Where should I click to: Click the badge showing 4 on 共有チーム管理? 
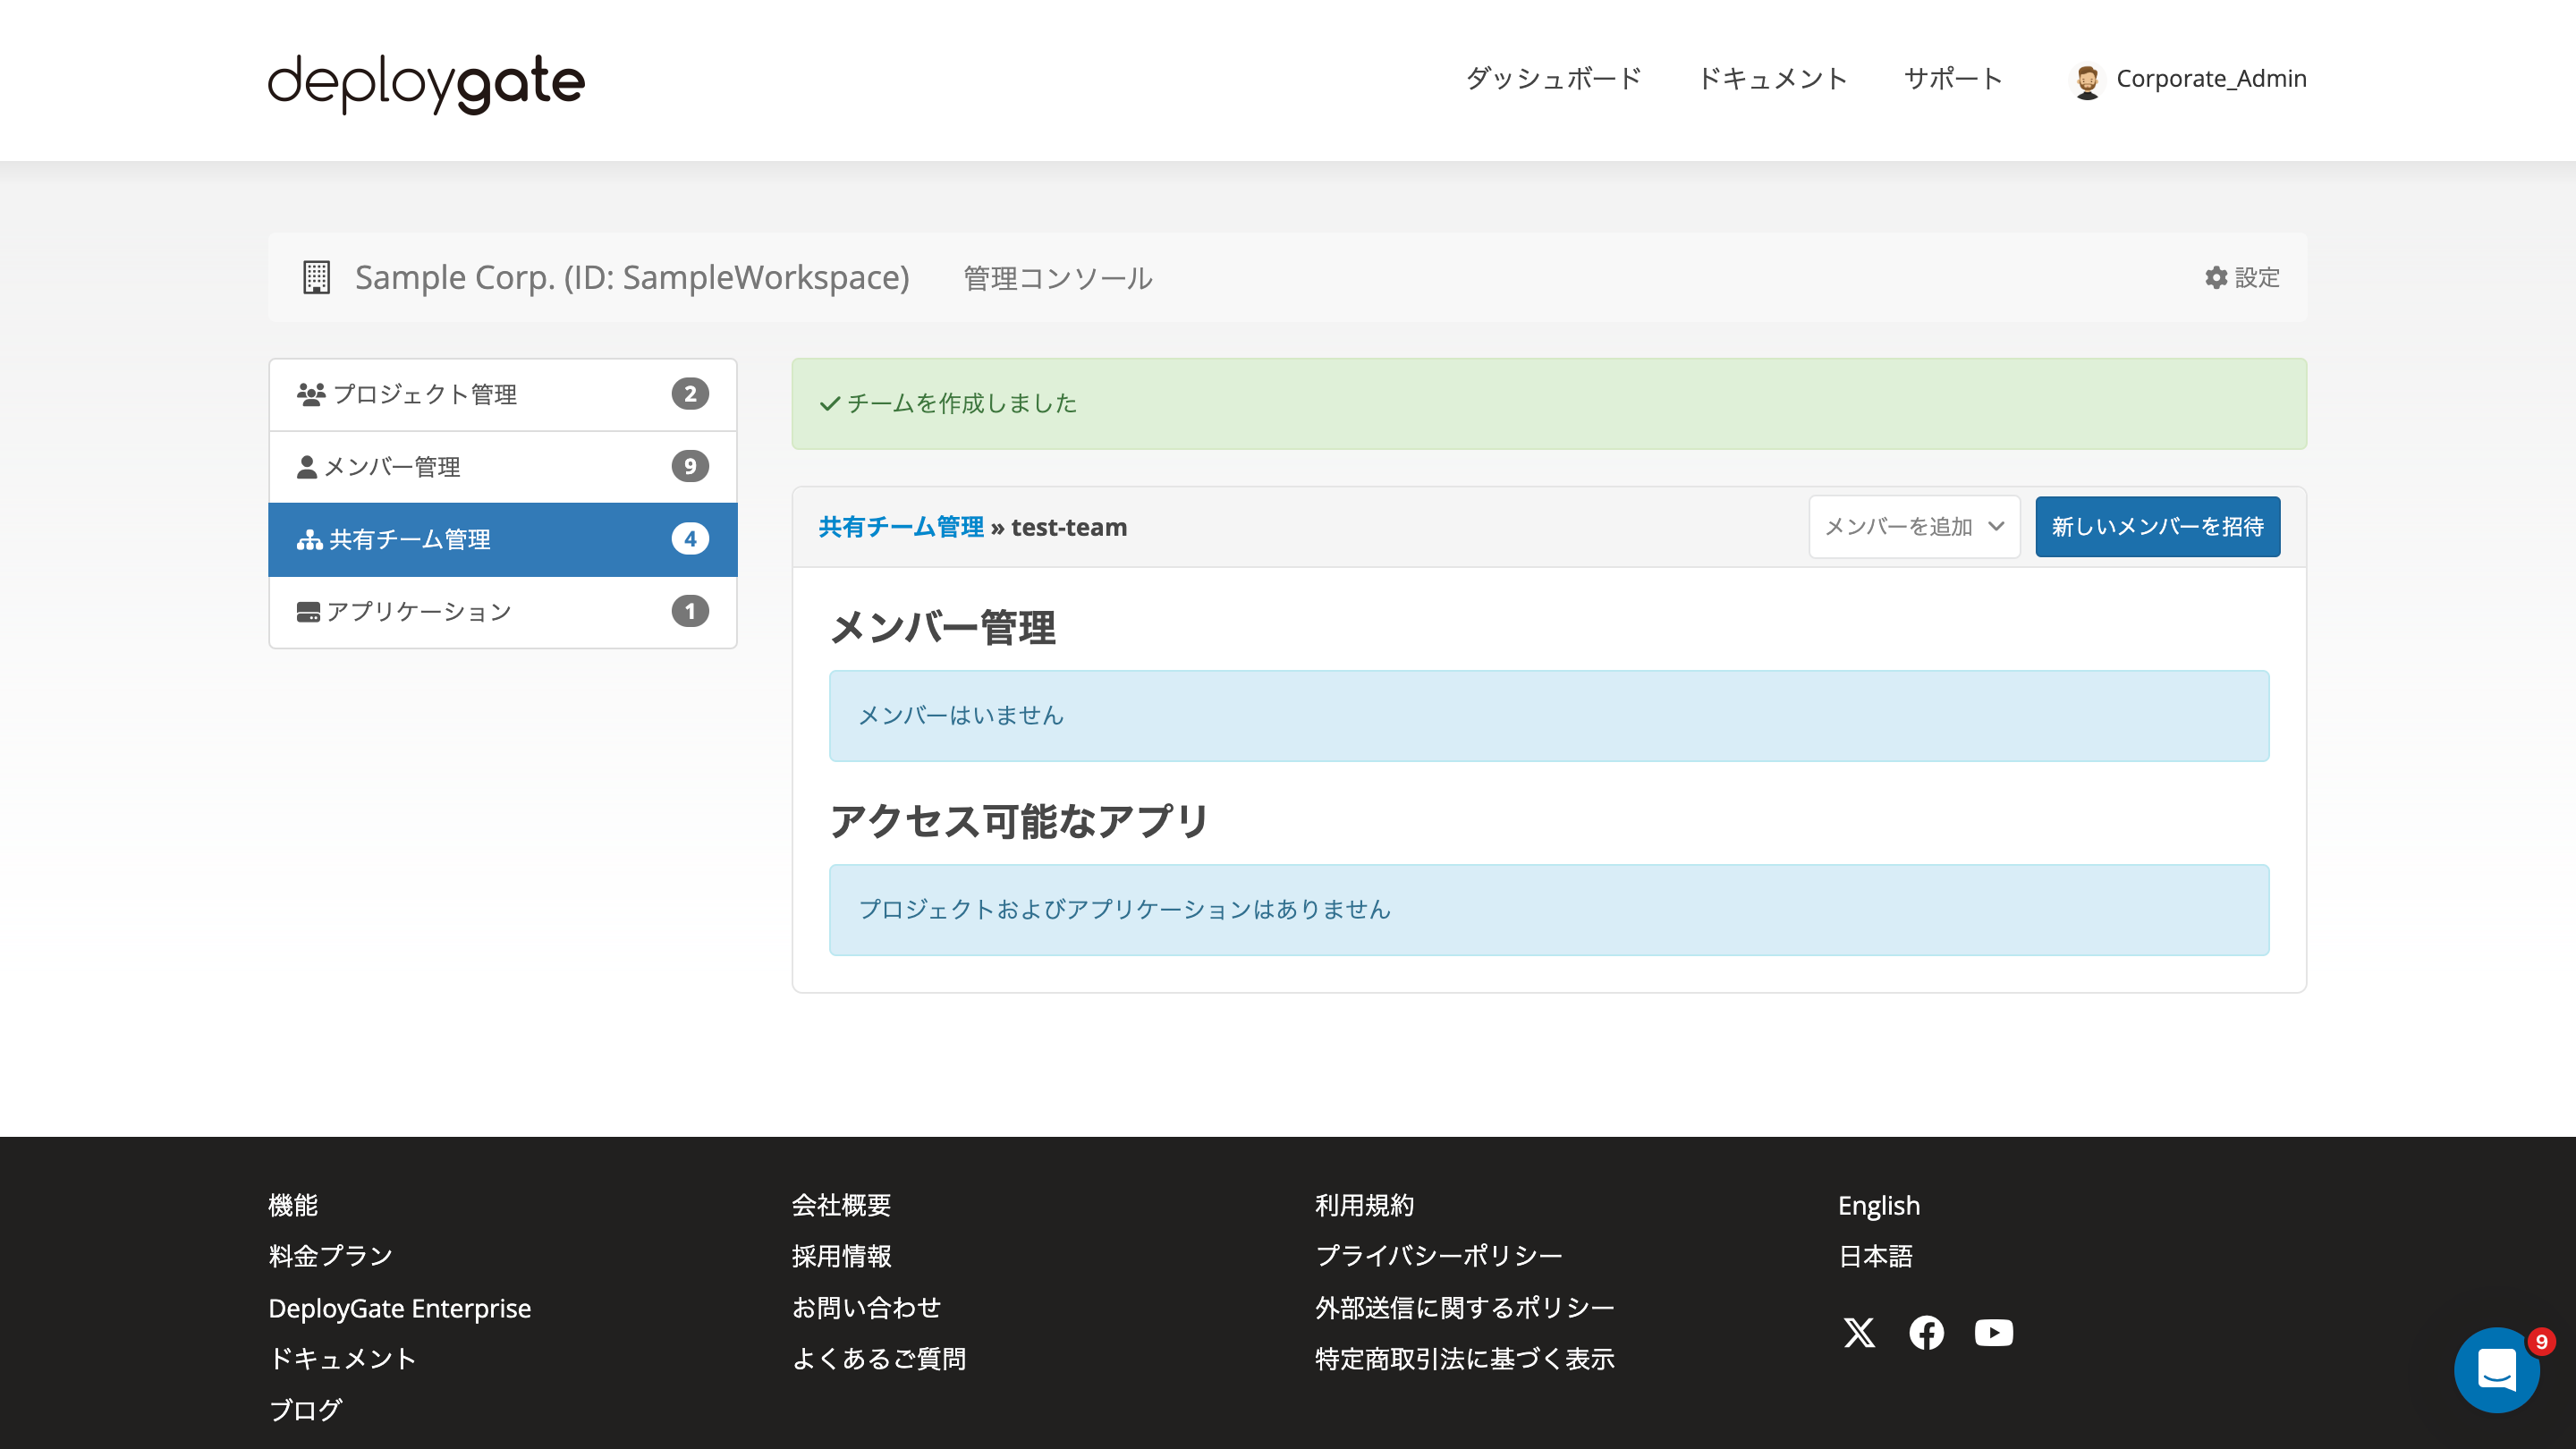(691, 539)
